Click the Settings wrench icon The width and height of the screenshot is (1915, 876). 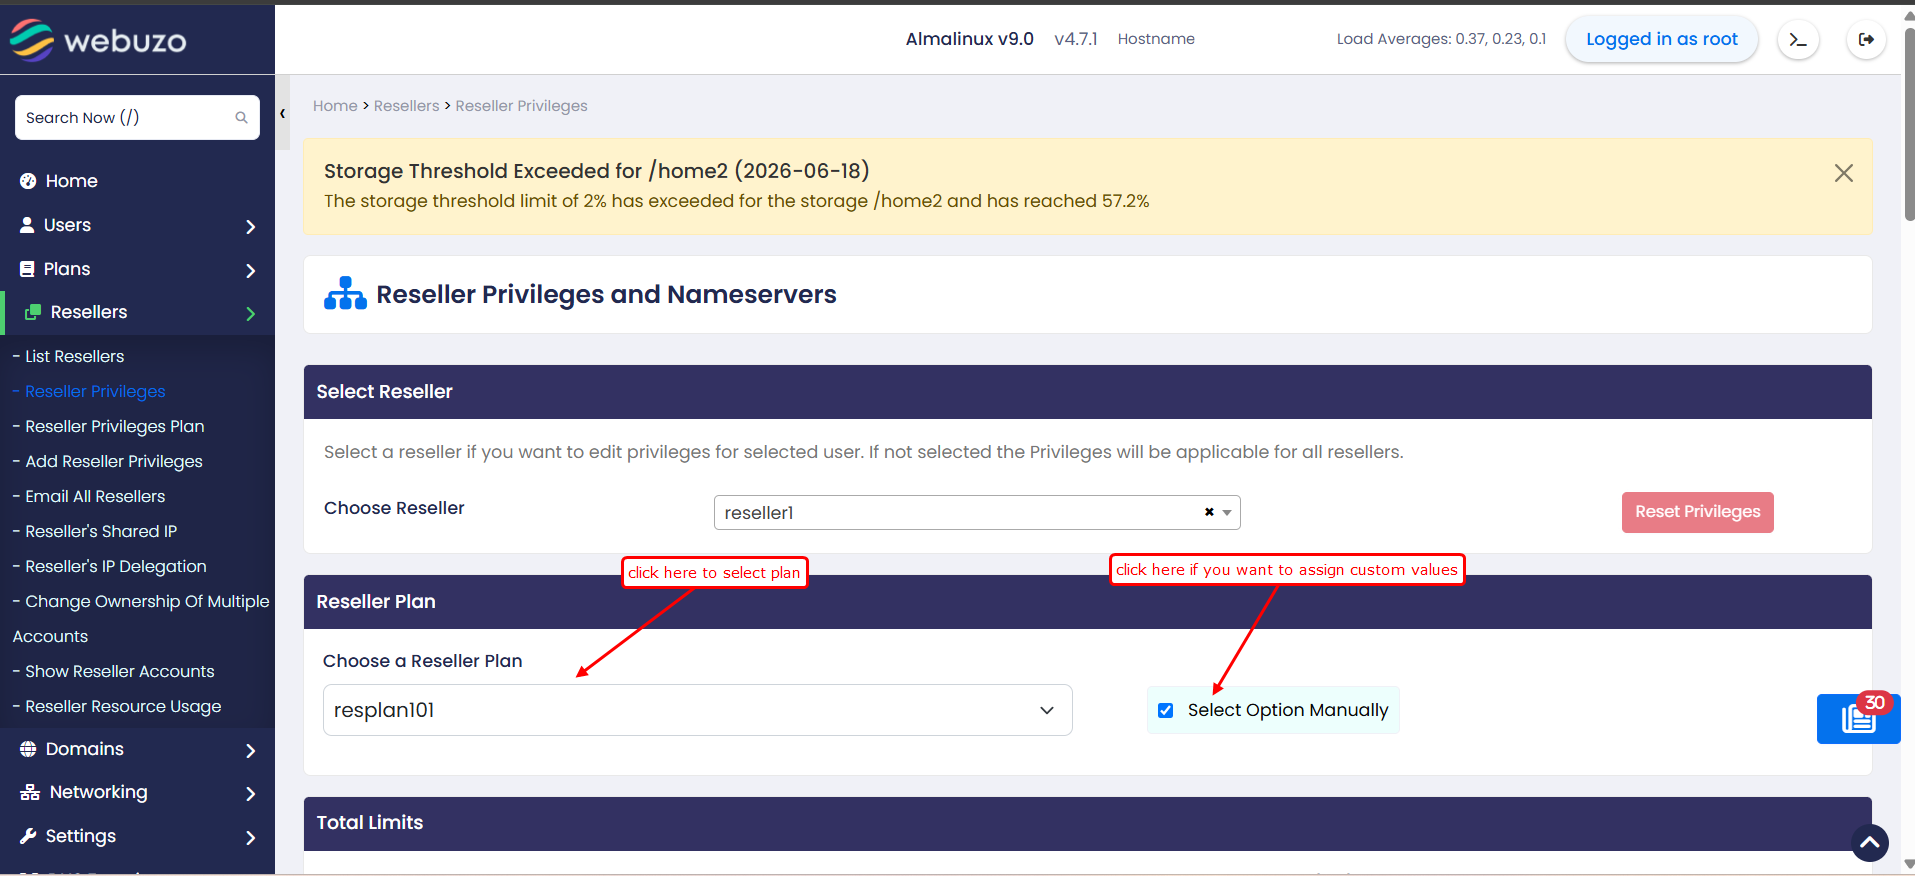(x=28, y=836)
